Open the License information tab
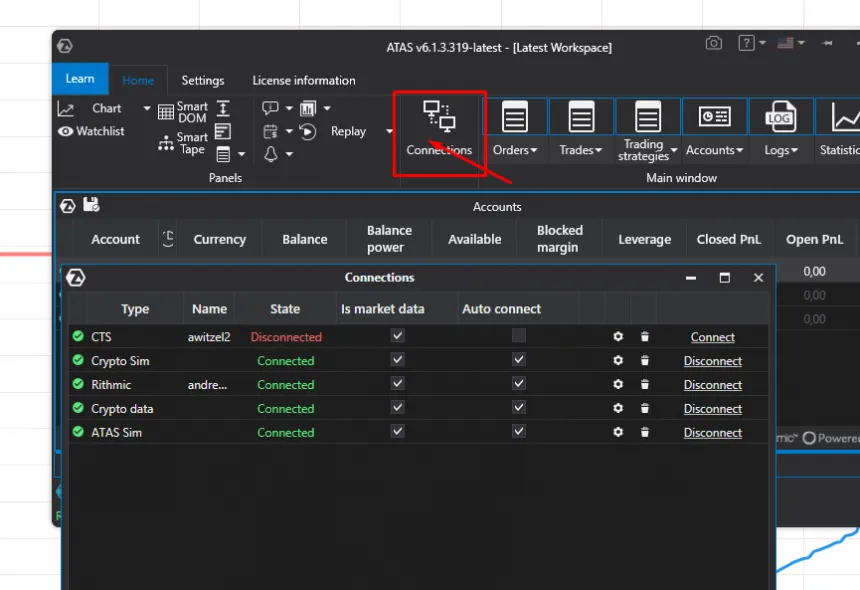The height and width of the screenshot is (590, 860). coord(304,80)
